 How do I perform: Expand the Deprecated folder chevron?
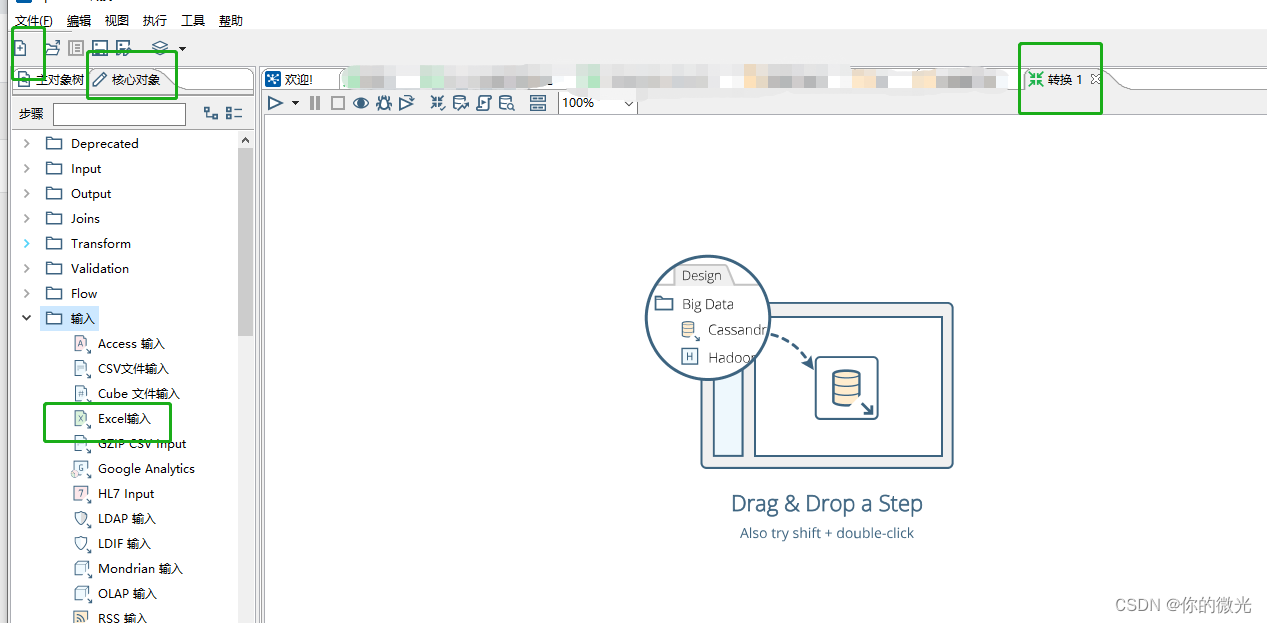click(27, 144)
